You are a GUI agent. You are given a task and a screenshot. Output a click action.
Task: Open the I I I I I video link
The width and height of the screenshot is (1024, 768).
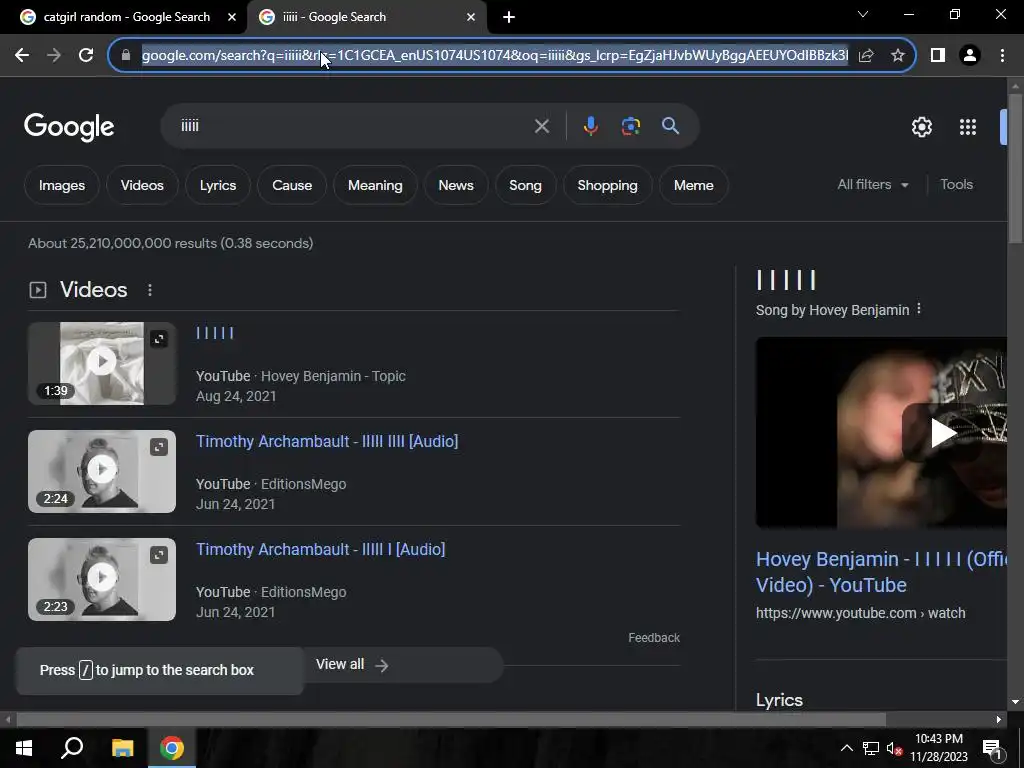click(215, 333)
